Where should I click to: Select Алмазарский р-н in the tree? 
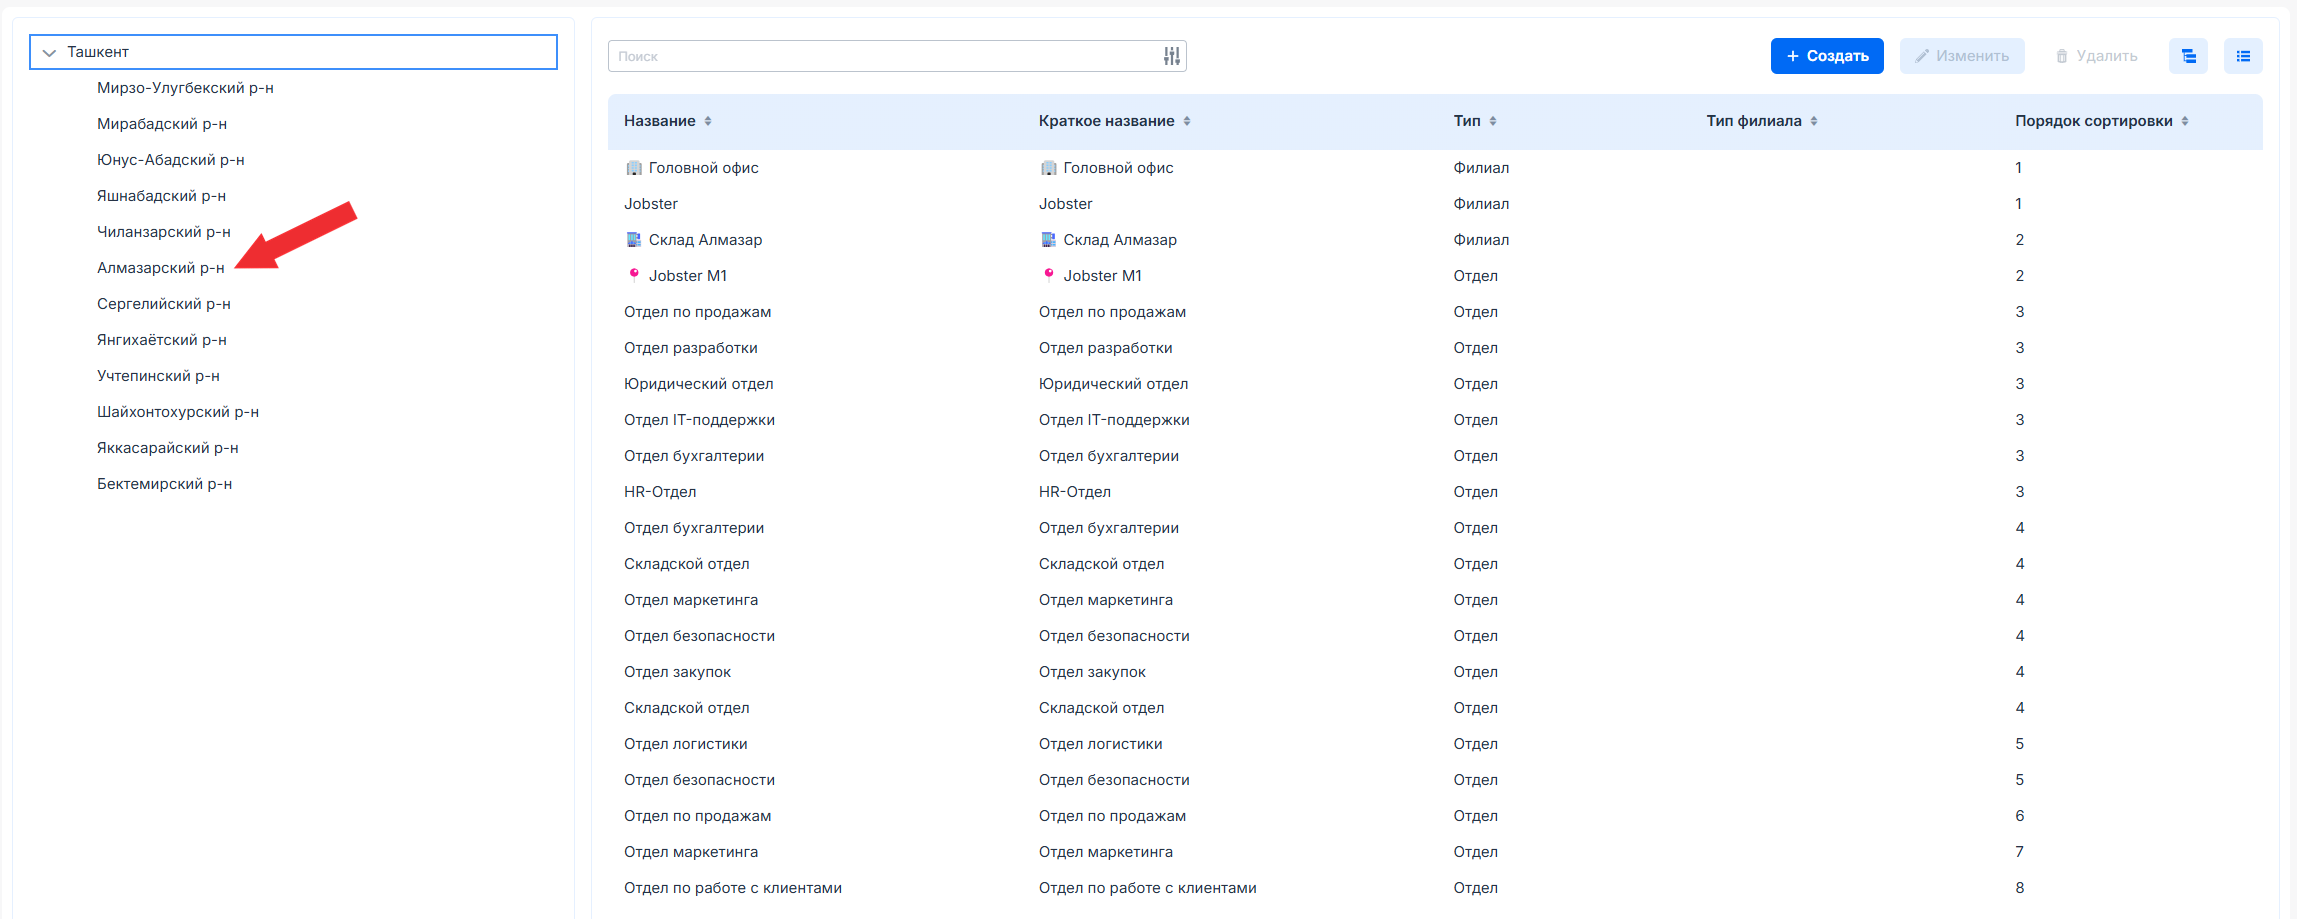point(160,268)
